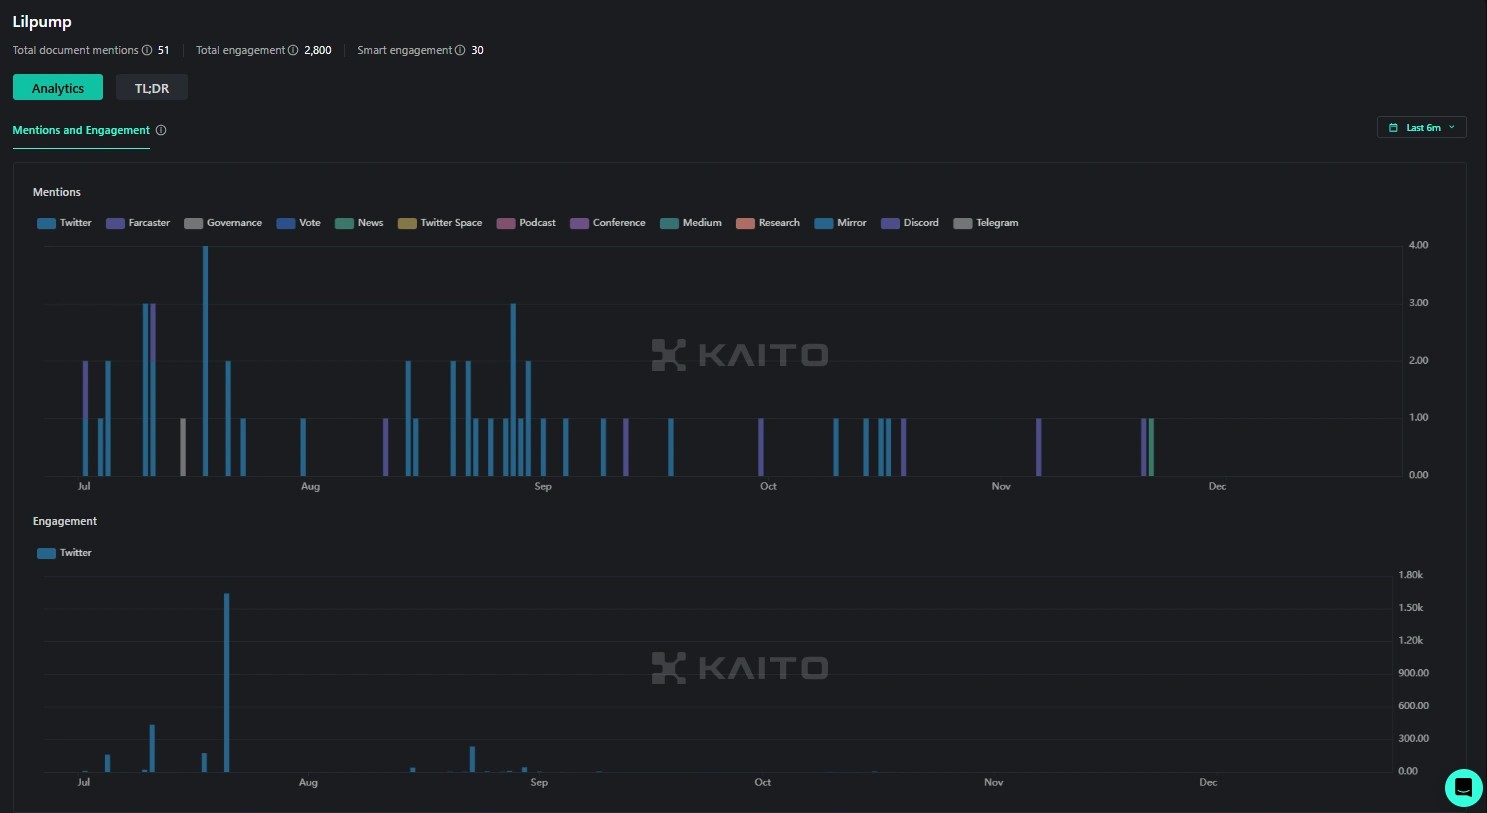The height and width of the screenshot is (813, 1487).
Task: Click the total document mentions value 51
Action: click(x=164, y=50)
